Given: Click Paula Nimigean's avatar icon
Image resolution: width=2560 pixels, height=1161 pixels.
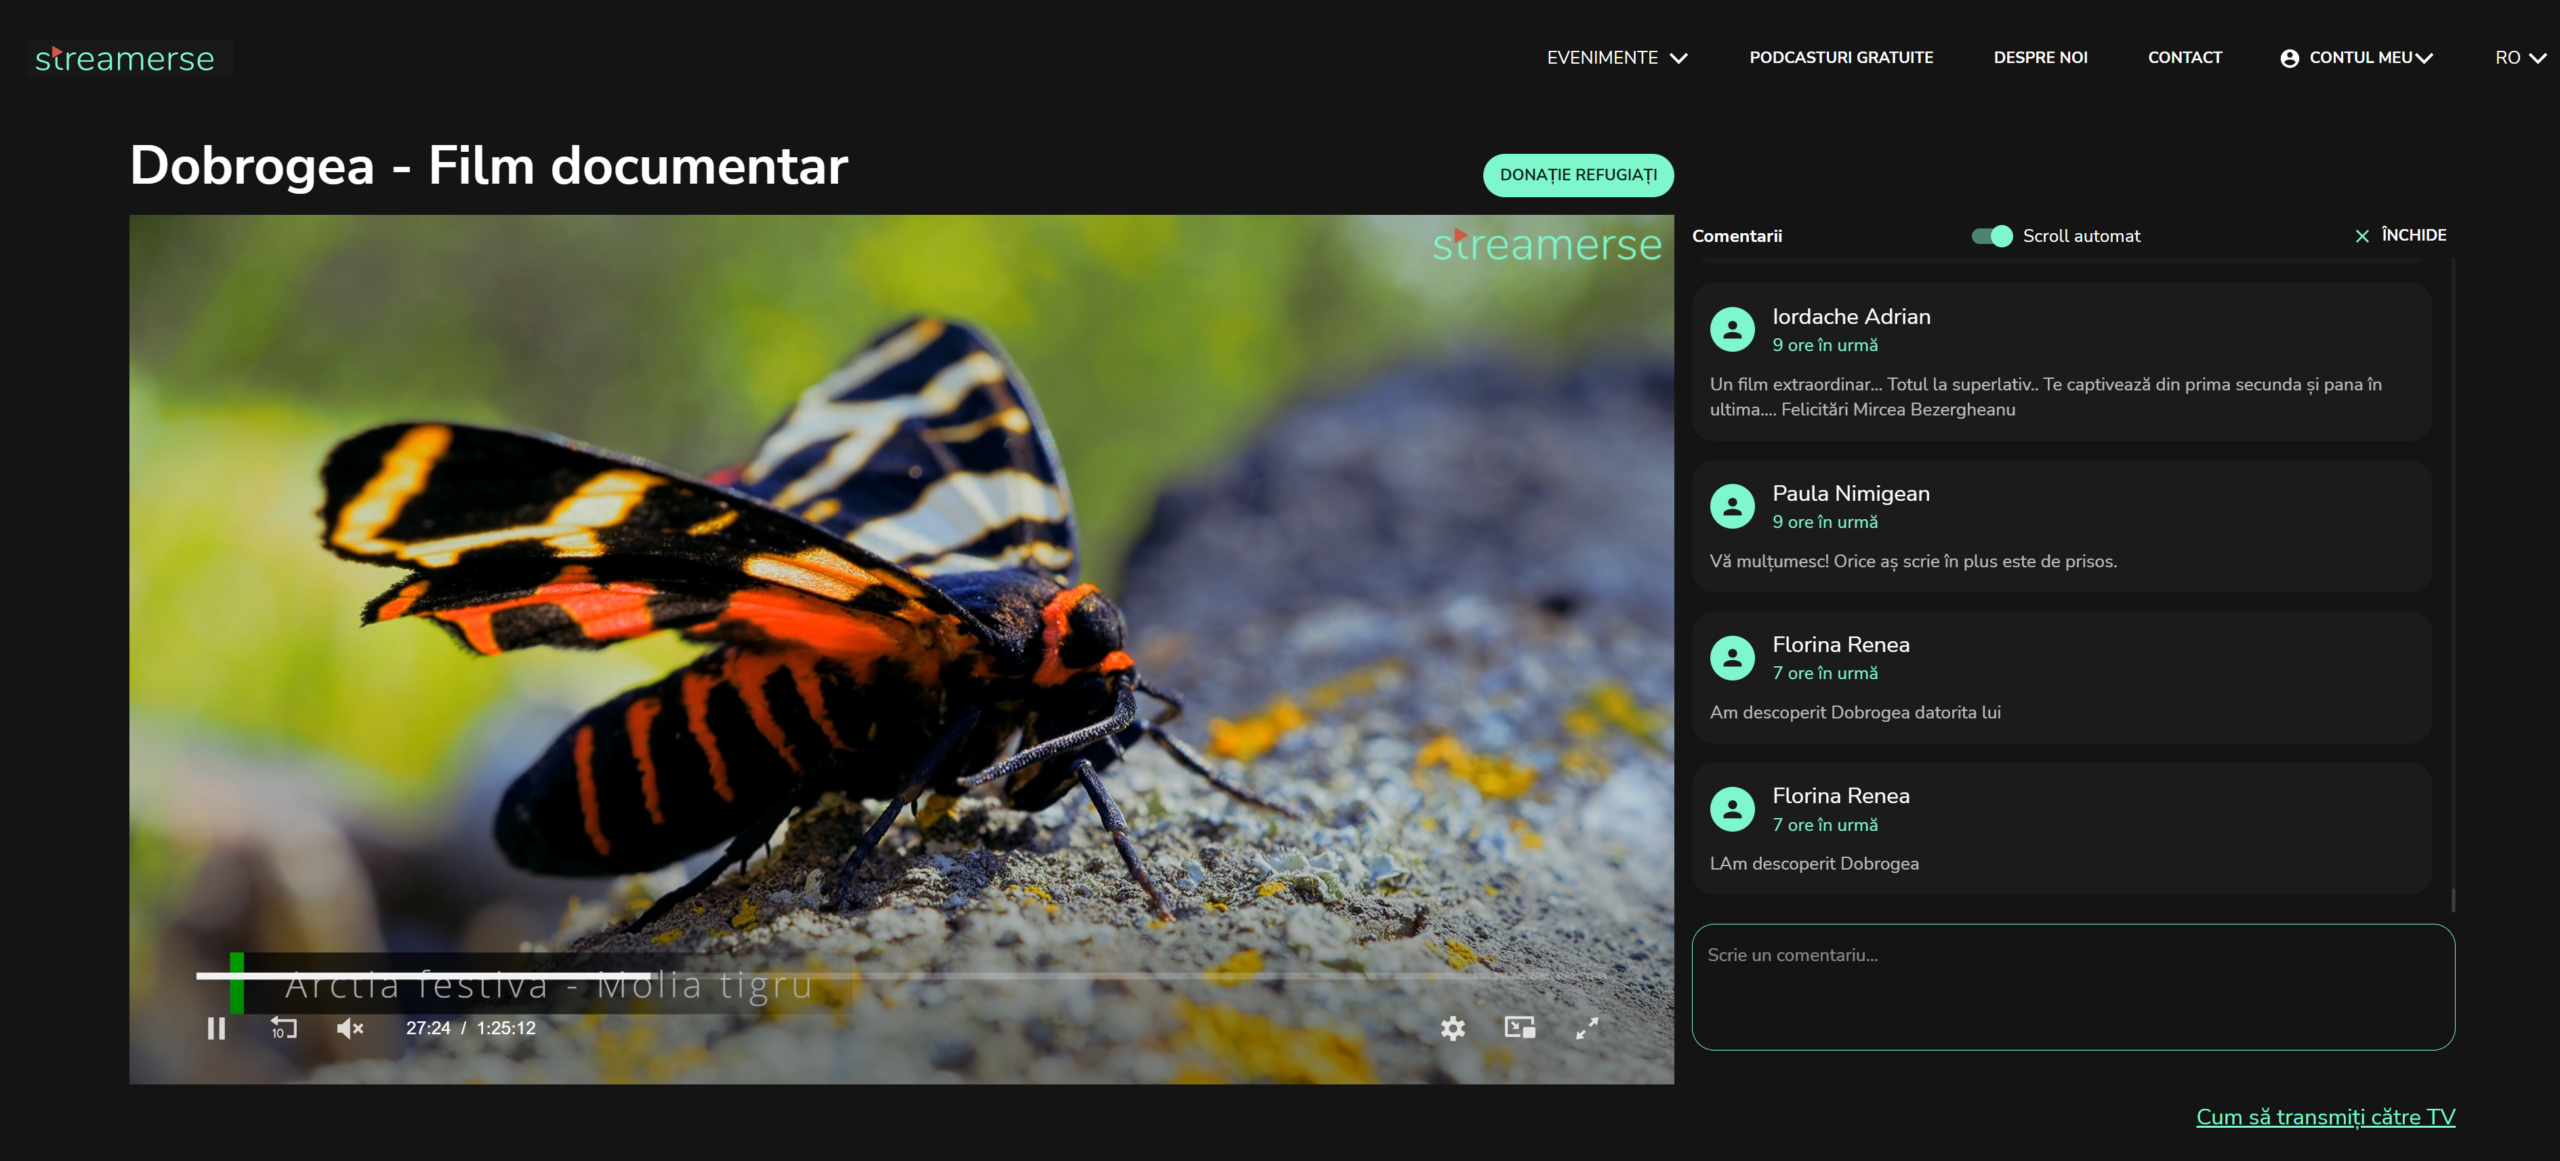Looking at the screenshot, I should pos(1732,506).
